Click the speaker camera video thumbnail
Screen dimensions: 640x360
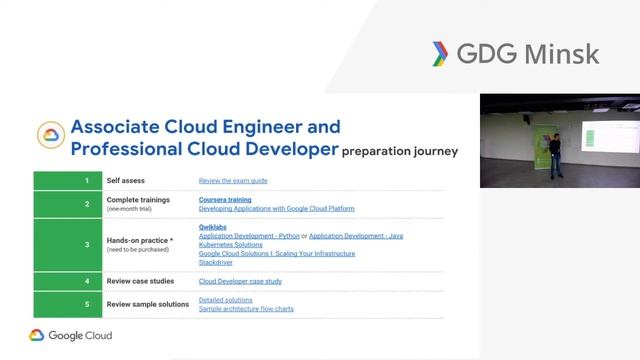click(x=560, y=141)
